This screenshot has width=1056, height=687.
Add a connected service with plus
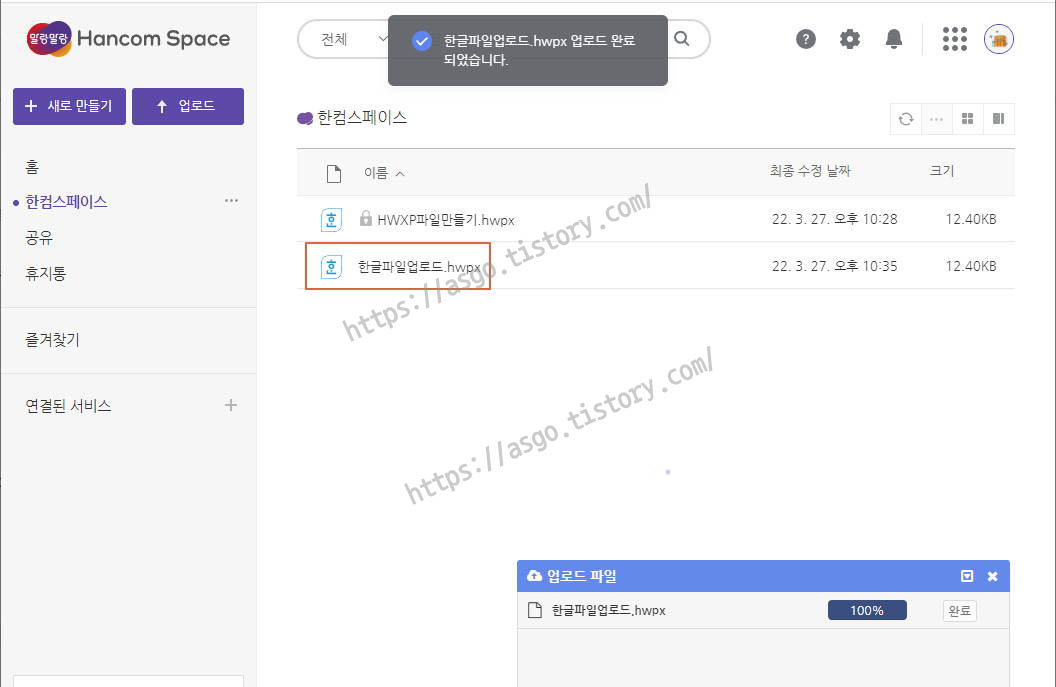click(x=230, y=405)
